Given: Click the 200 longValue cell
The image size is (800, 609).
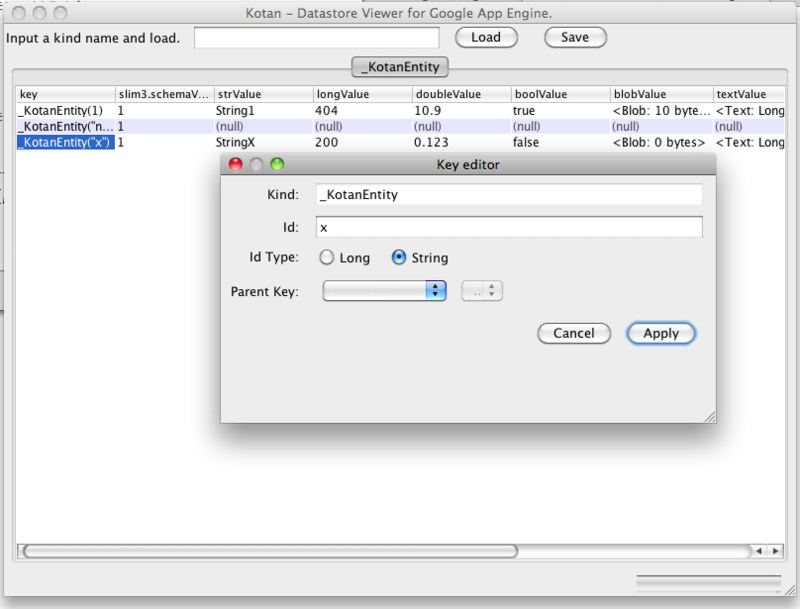Looking at the screenshot, I should pyautogui.click(x=363, y=142).
